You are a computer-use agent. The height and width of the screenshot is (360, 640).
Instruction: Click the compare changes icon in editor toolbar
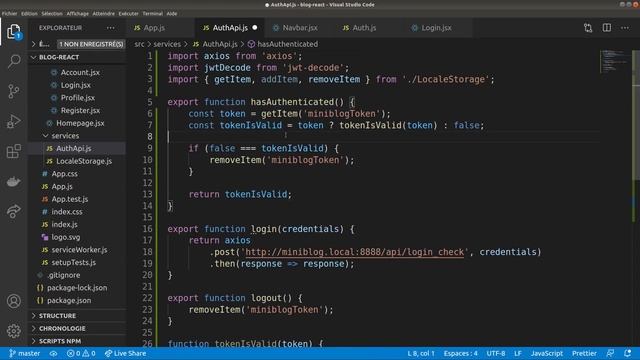[x=588, y=28]
